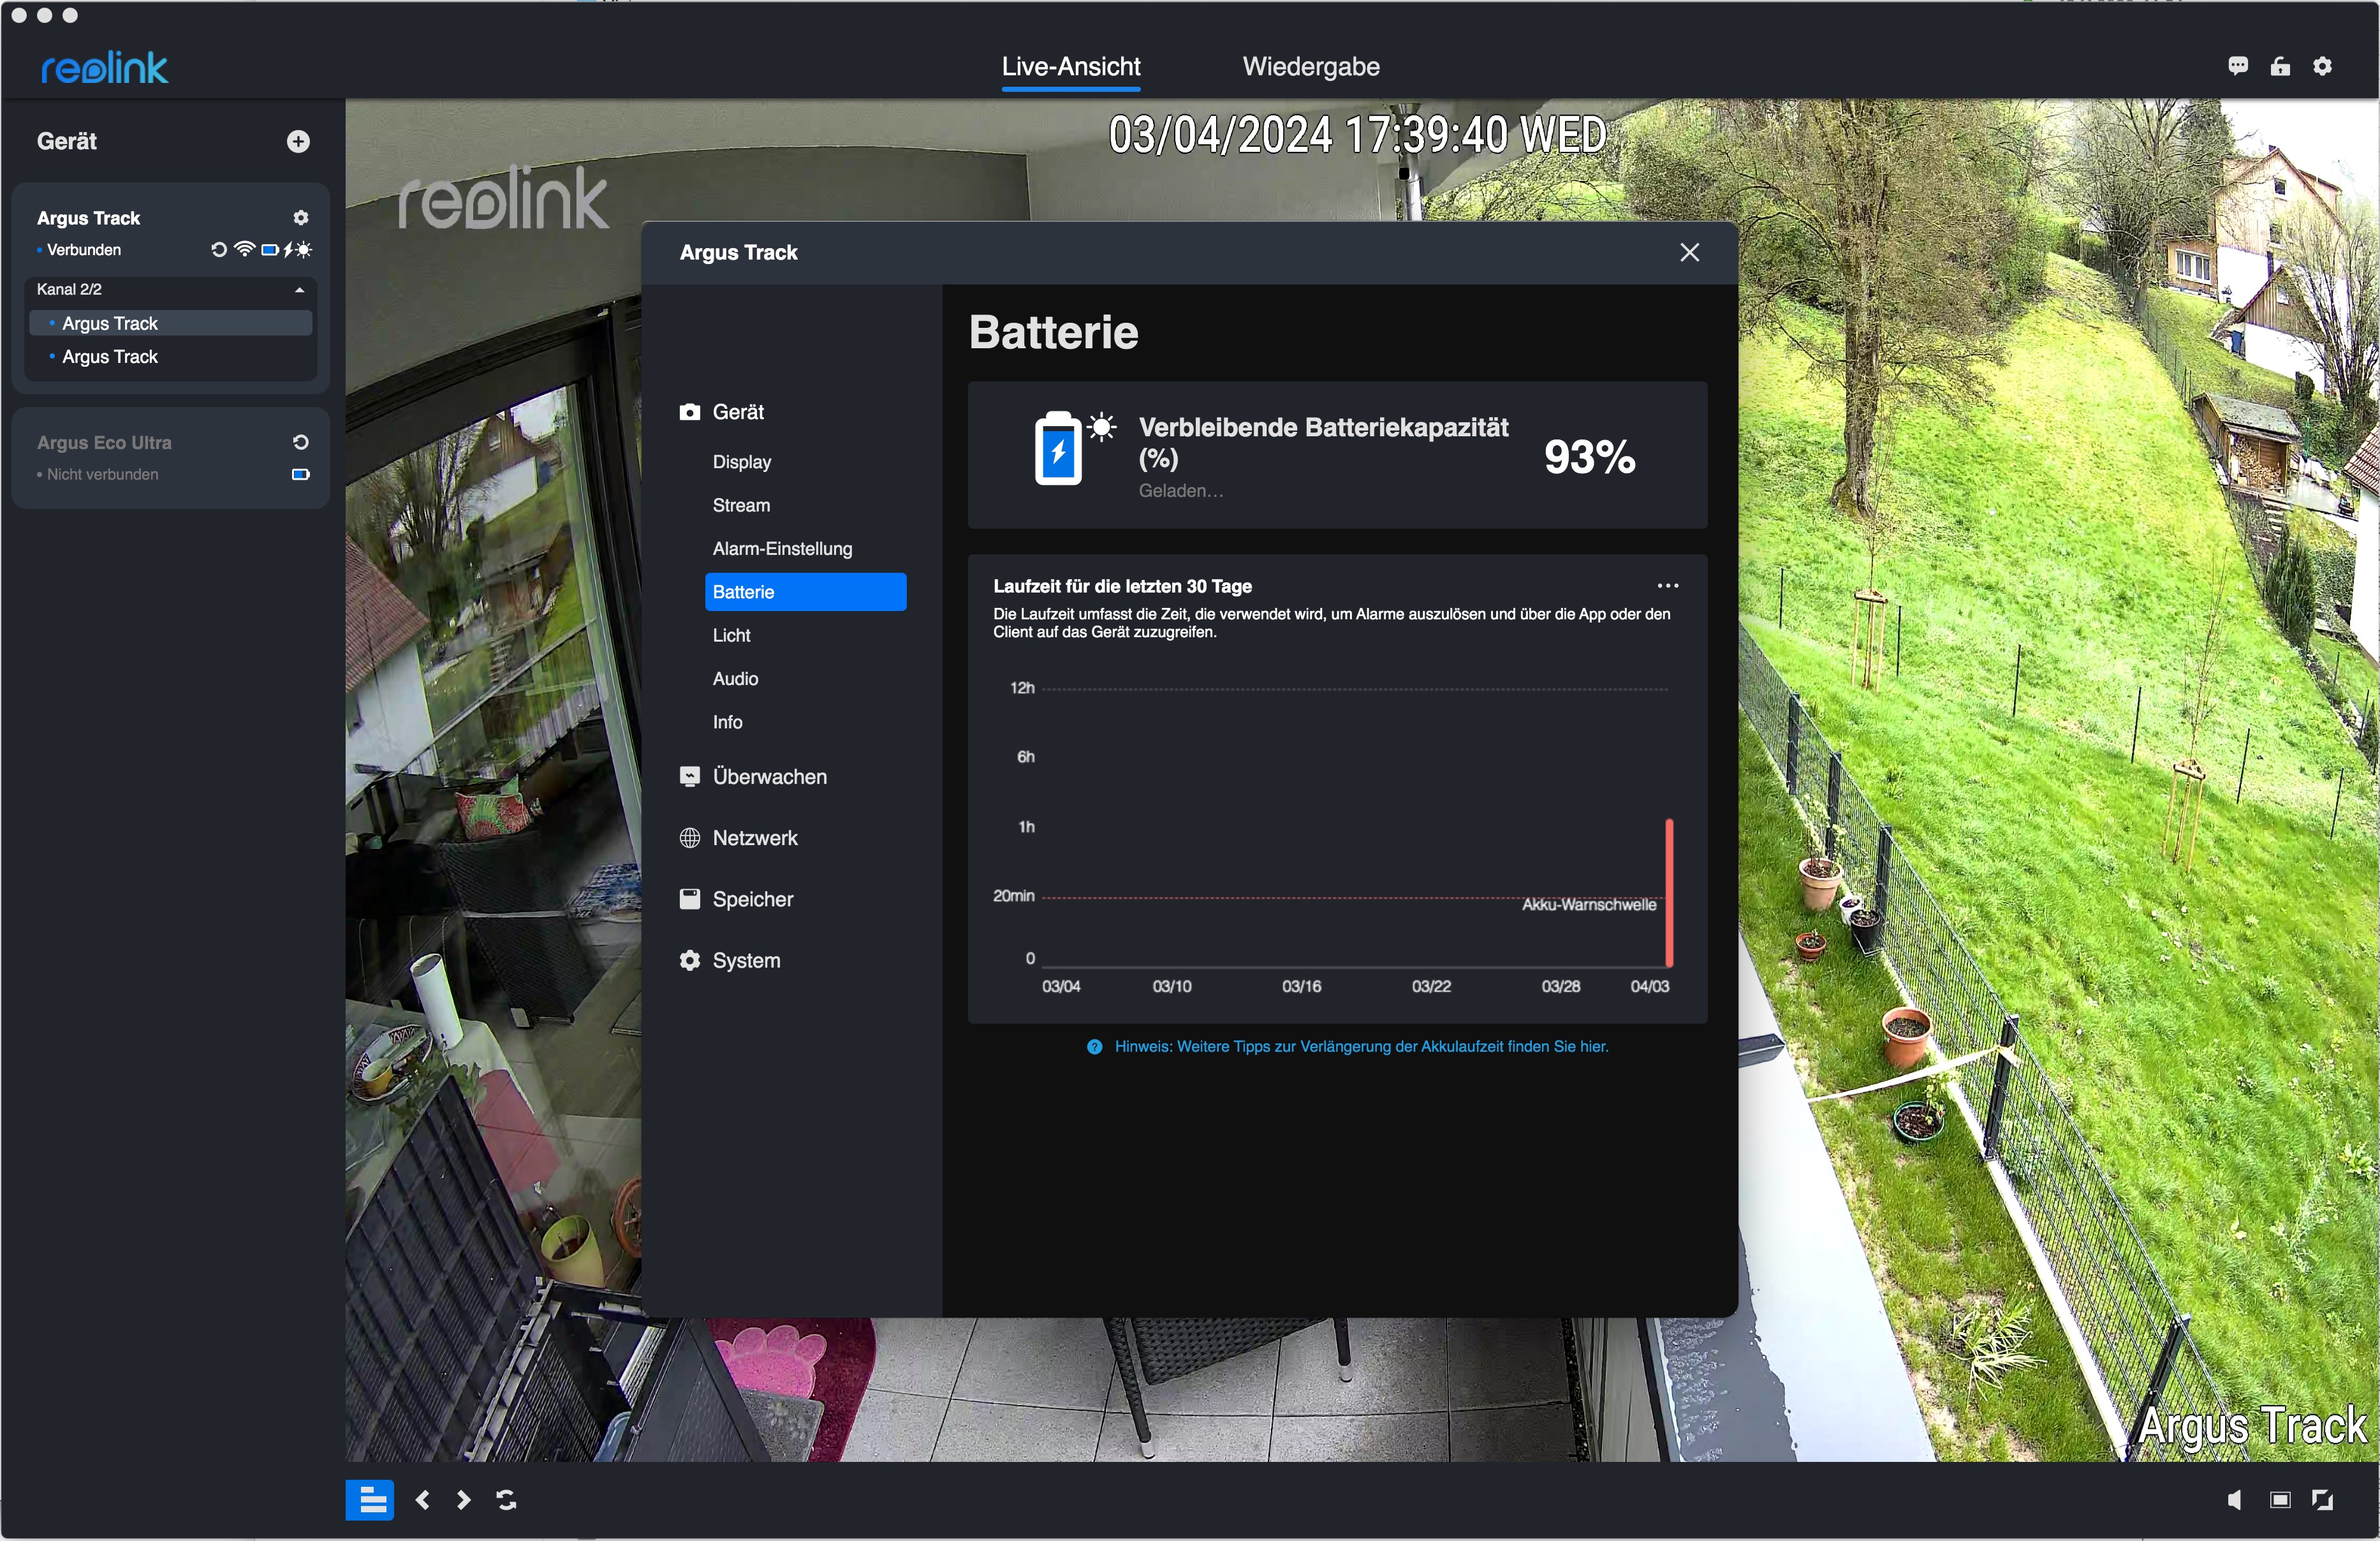The width and height of the screenshot is (2380, 1541).
Task: Expand the Netzwerk settings section
Action: coord(754,838)
